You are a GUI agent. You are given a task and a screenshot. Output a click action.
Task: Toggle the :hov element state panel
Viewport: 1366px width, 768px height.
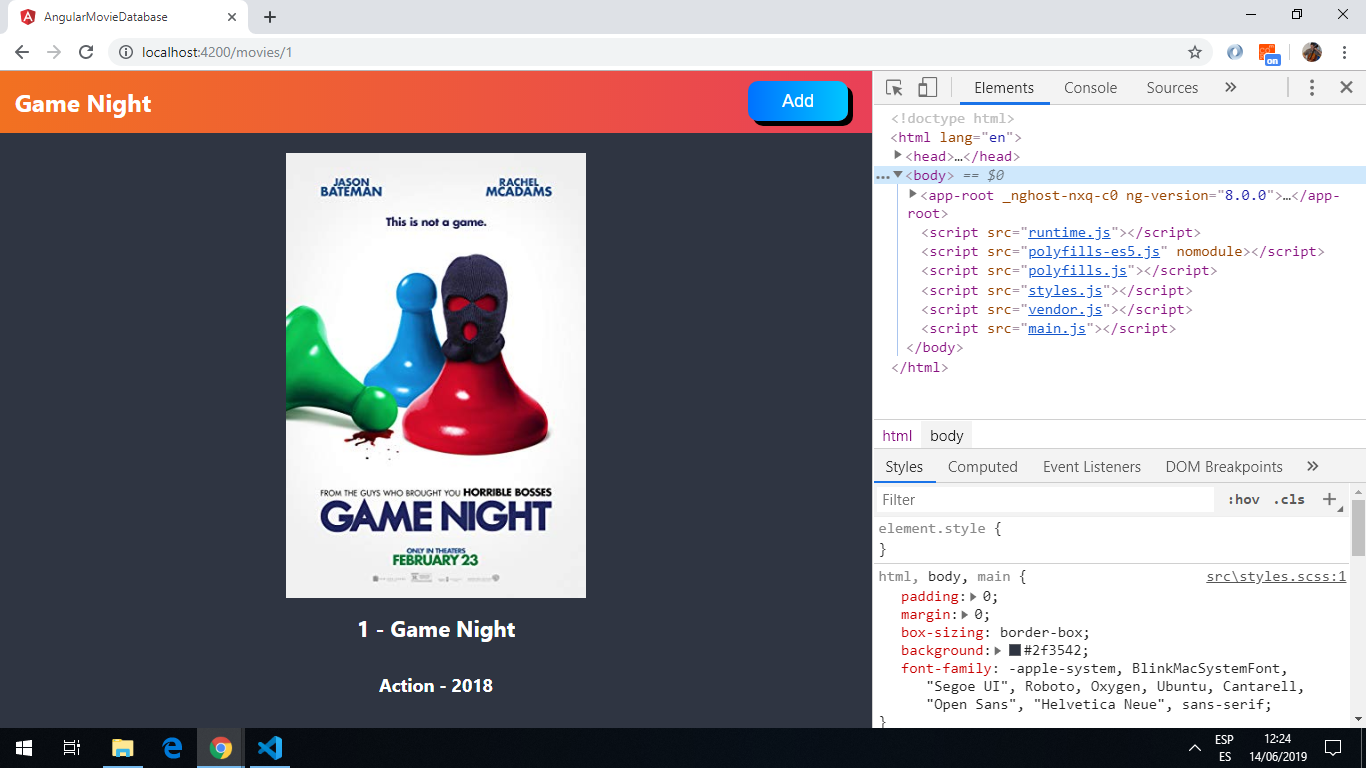1243,499
